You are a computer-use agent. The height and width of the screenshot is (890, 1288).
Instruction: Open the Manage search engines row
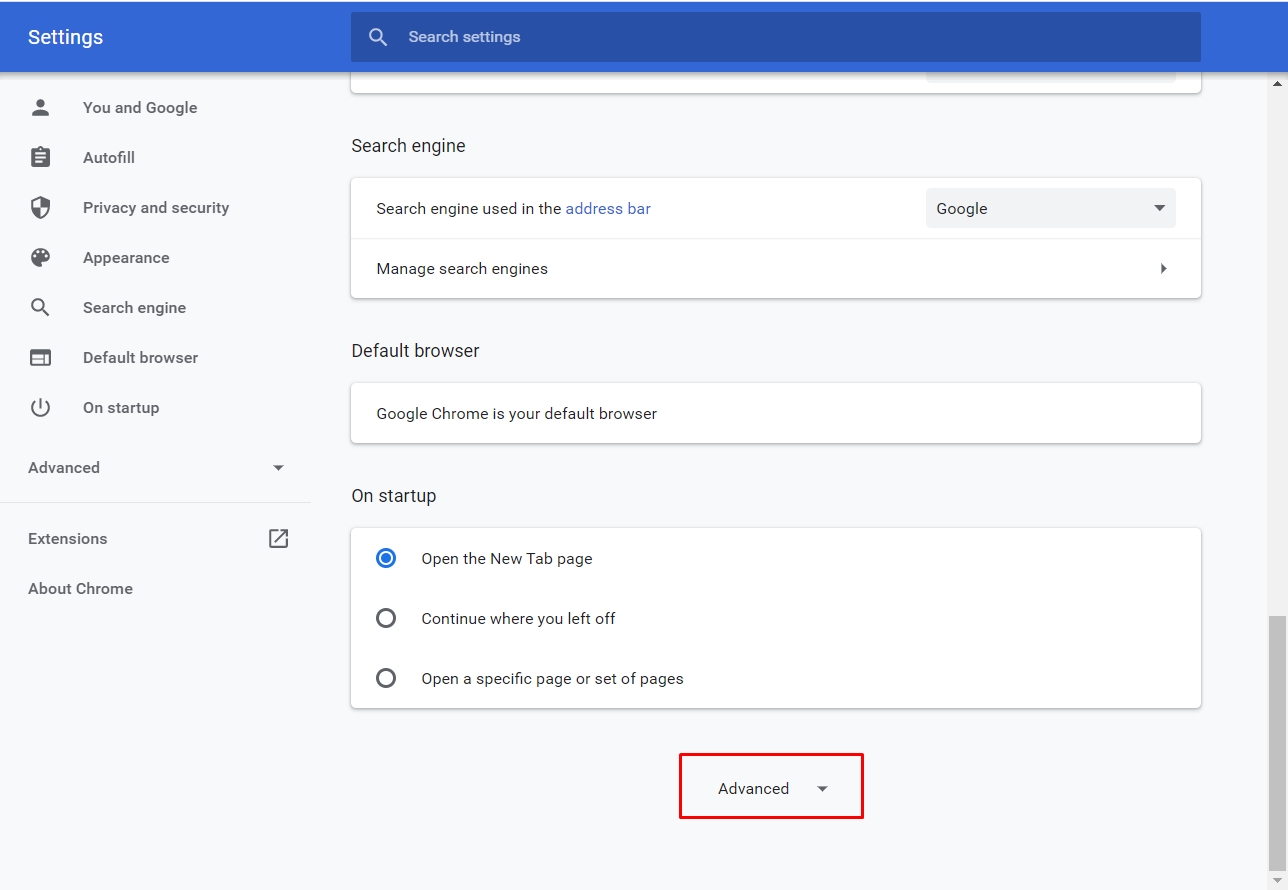776,268
